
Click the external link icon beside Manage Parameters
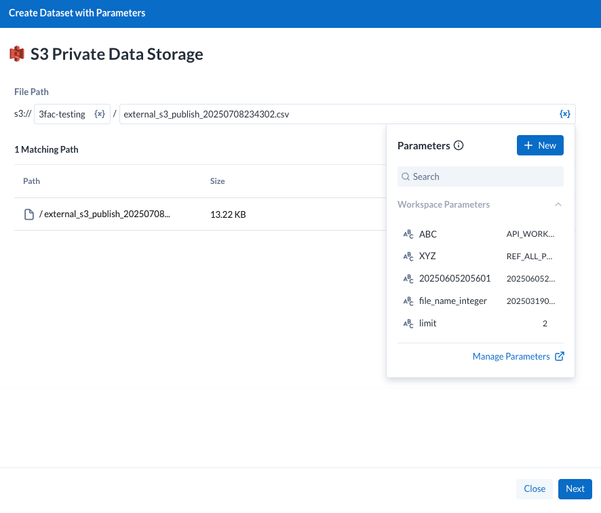pos(560,356)
